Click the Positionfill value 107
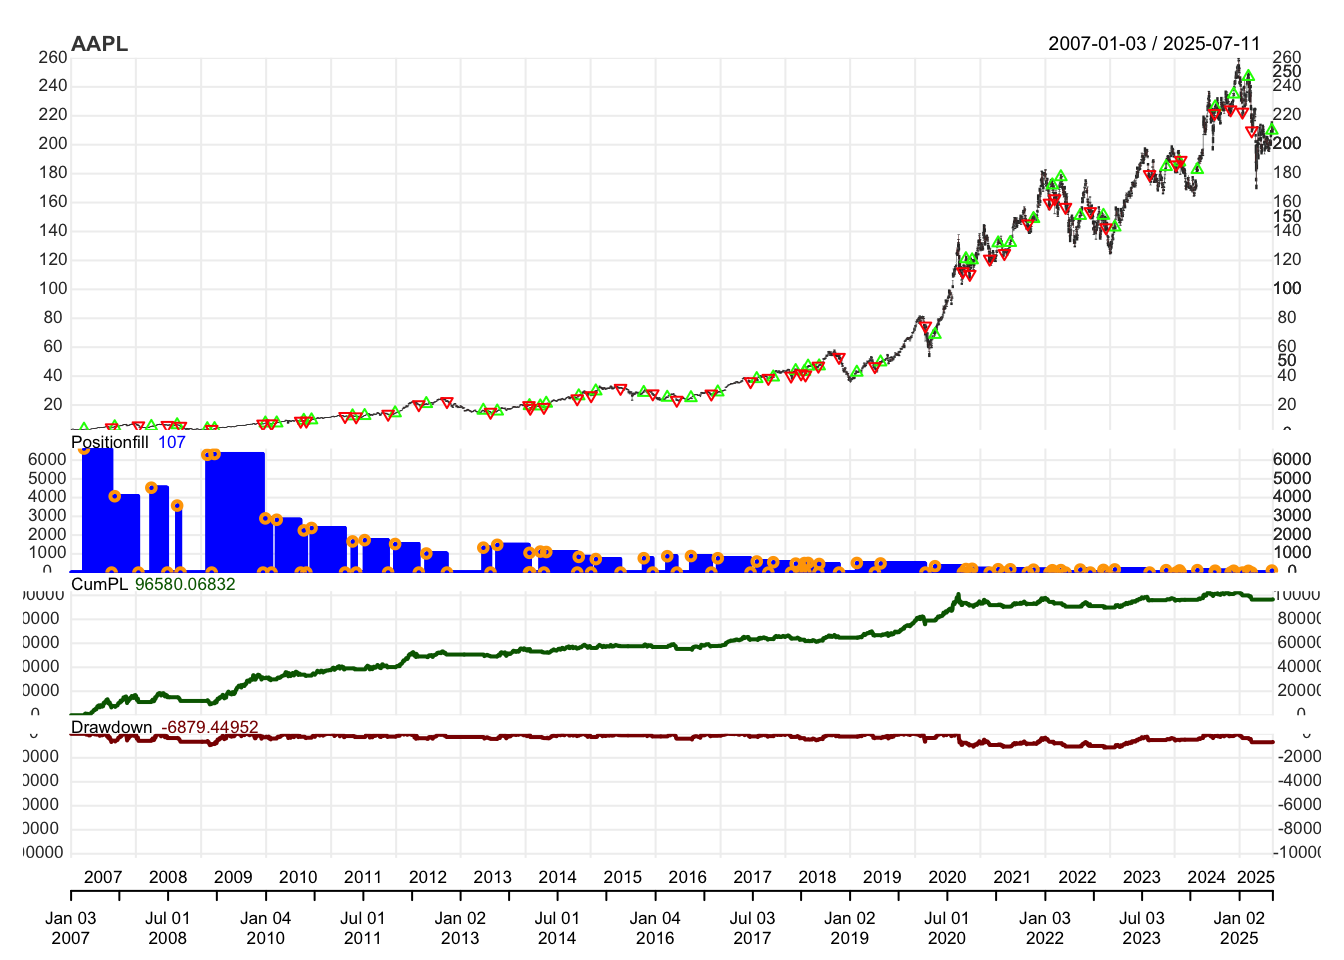The image size is (1344, 960). coord(172,442)
